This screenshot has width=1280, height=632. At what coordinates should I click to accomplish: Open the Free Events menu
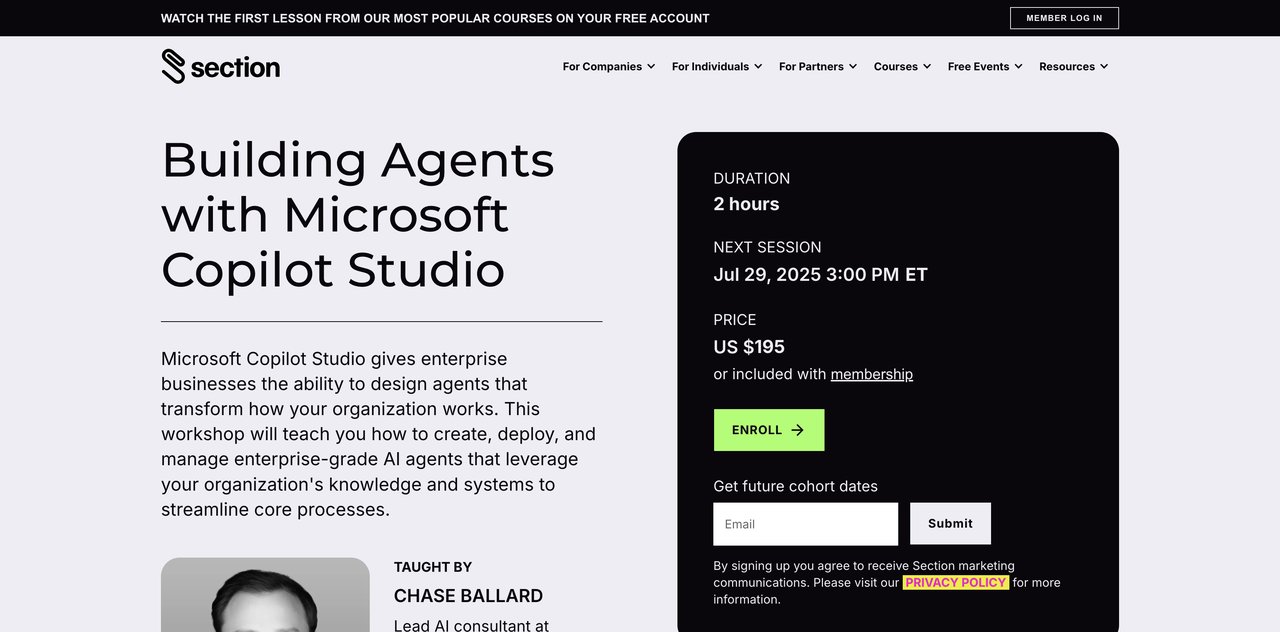click(x=985, y=67)
